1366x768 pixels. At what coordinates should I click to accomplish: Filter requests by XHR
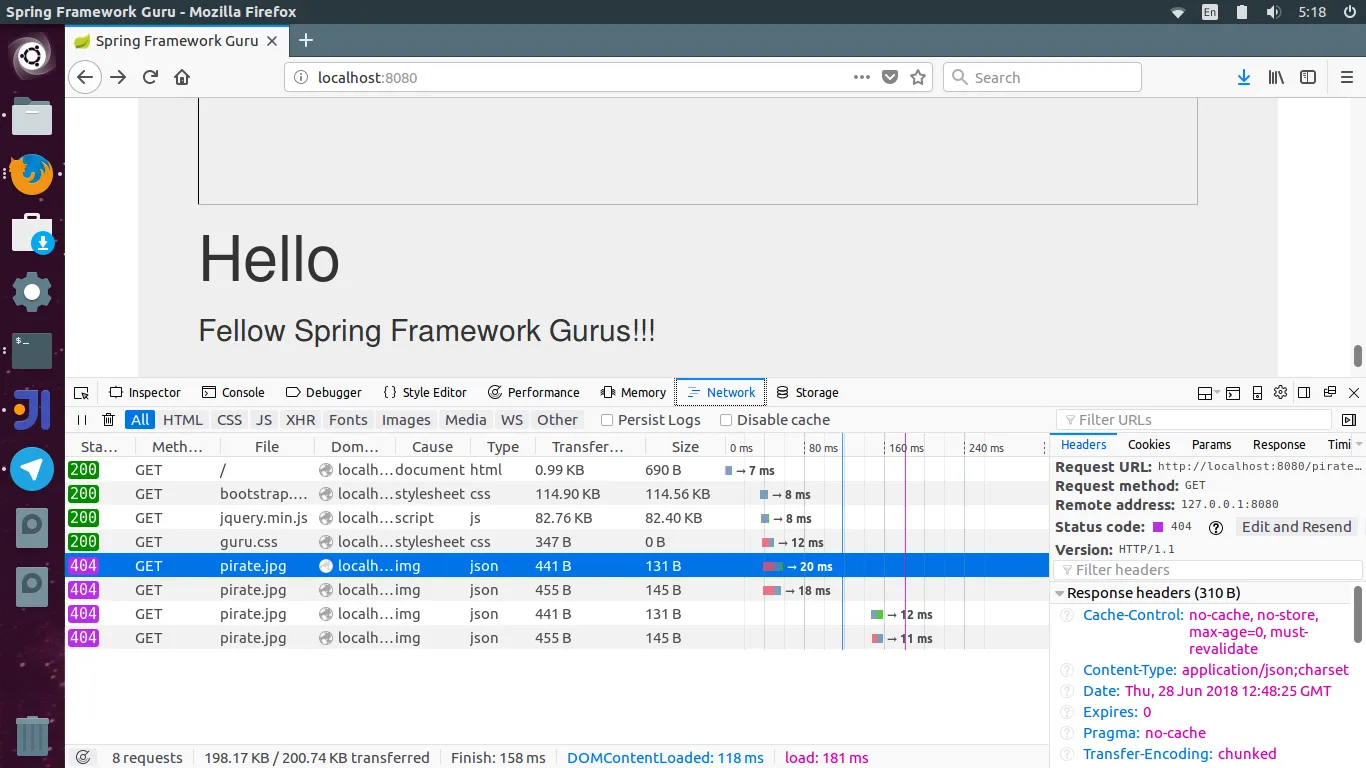301,420
